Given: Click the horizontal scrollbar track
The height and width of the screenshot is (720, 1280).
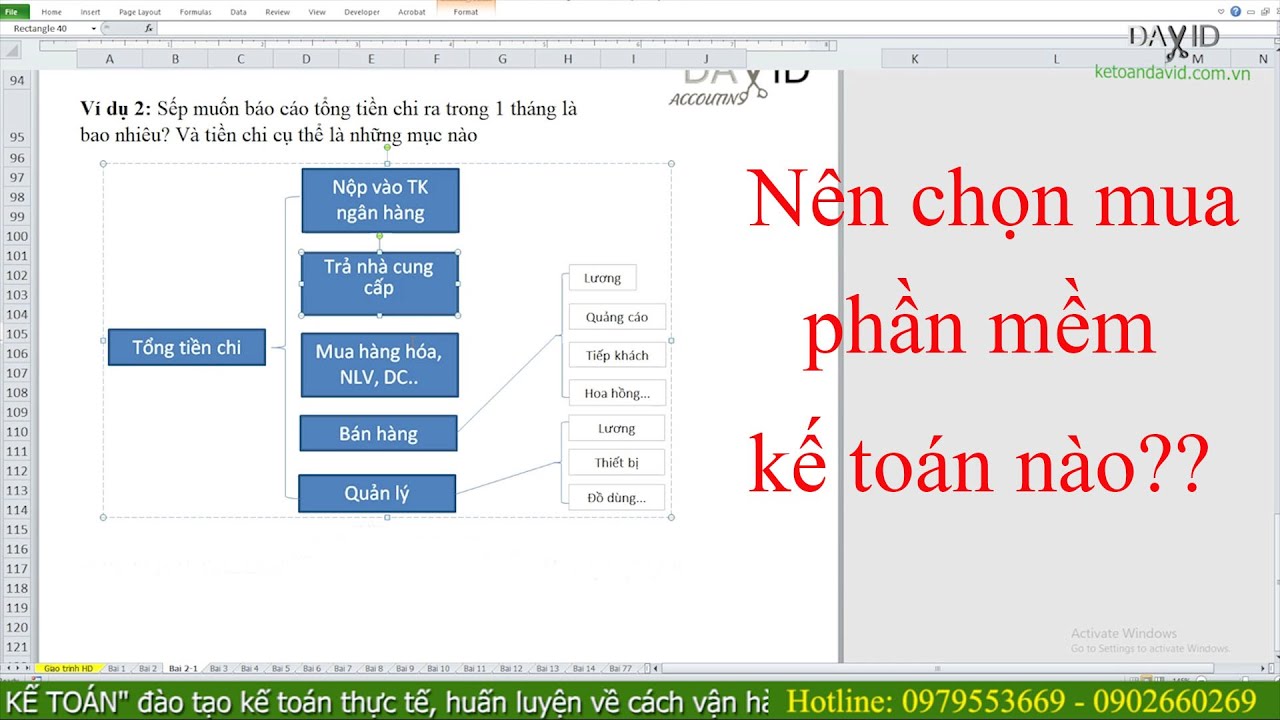Looking at the screenshot, I should tap(960, 668).
